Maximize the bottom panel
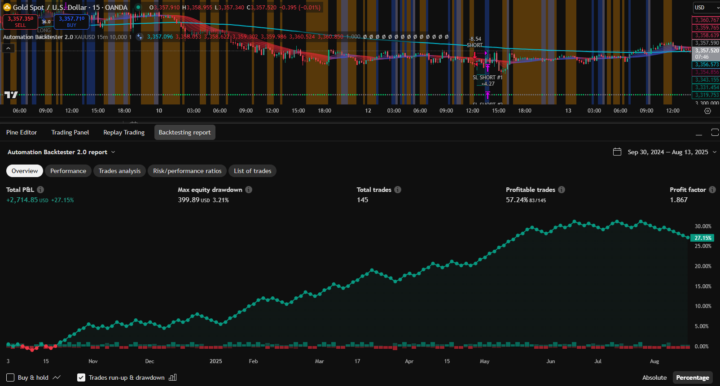Screen dimensions: 720x386 (x=714, y=132)
